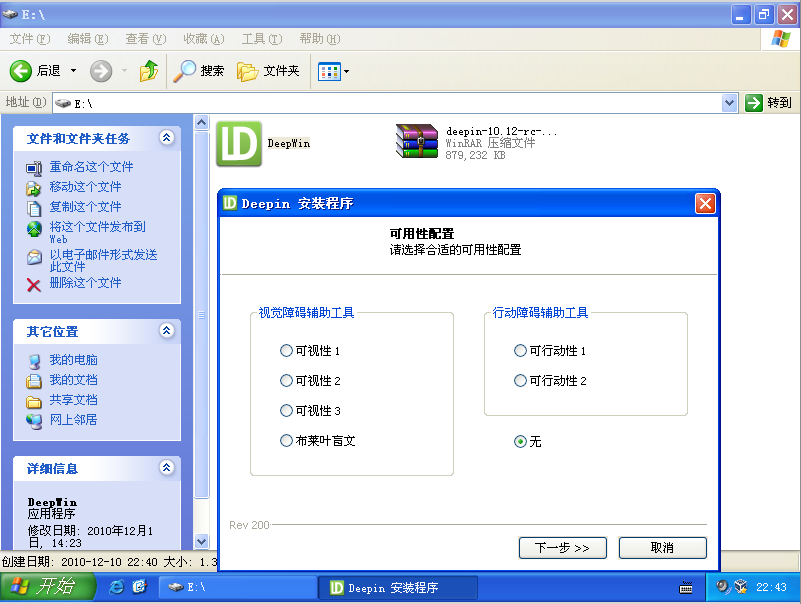Screen dimensions: 801x604
Task: Expand the address bar dropdown
Action: 729,103
